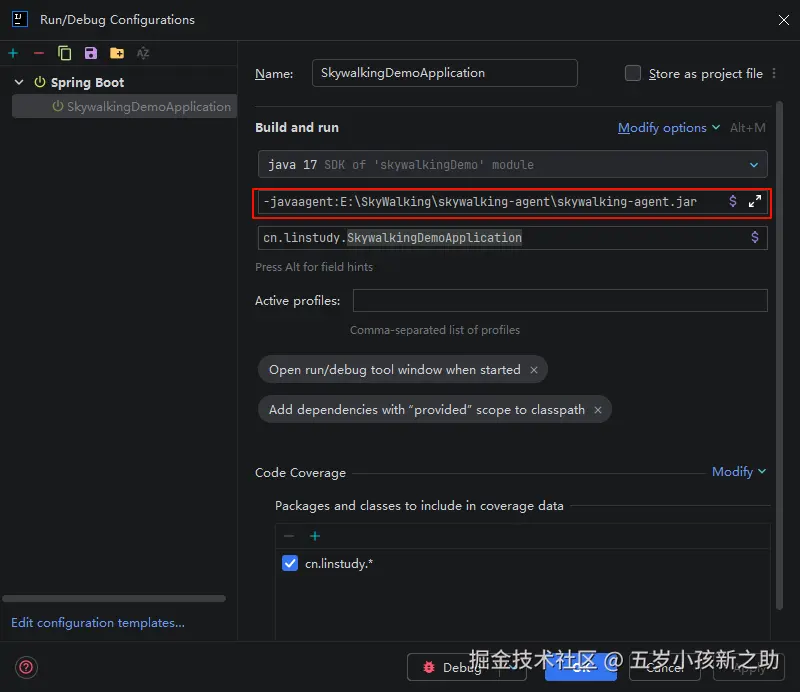This screenshot has width=800, height=692.
Task: Insert macro in the main class field
Action: point(755,237)
